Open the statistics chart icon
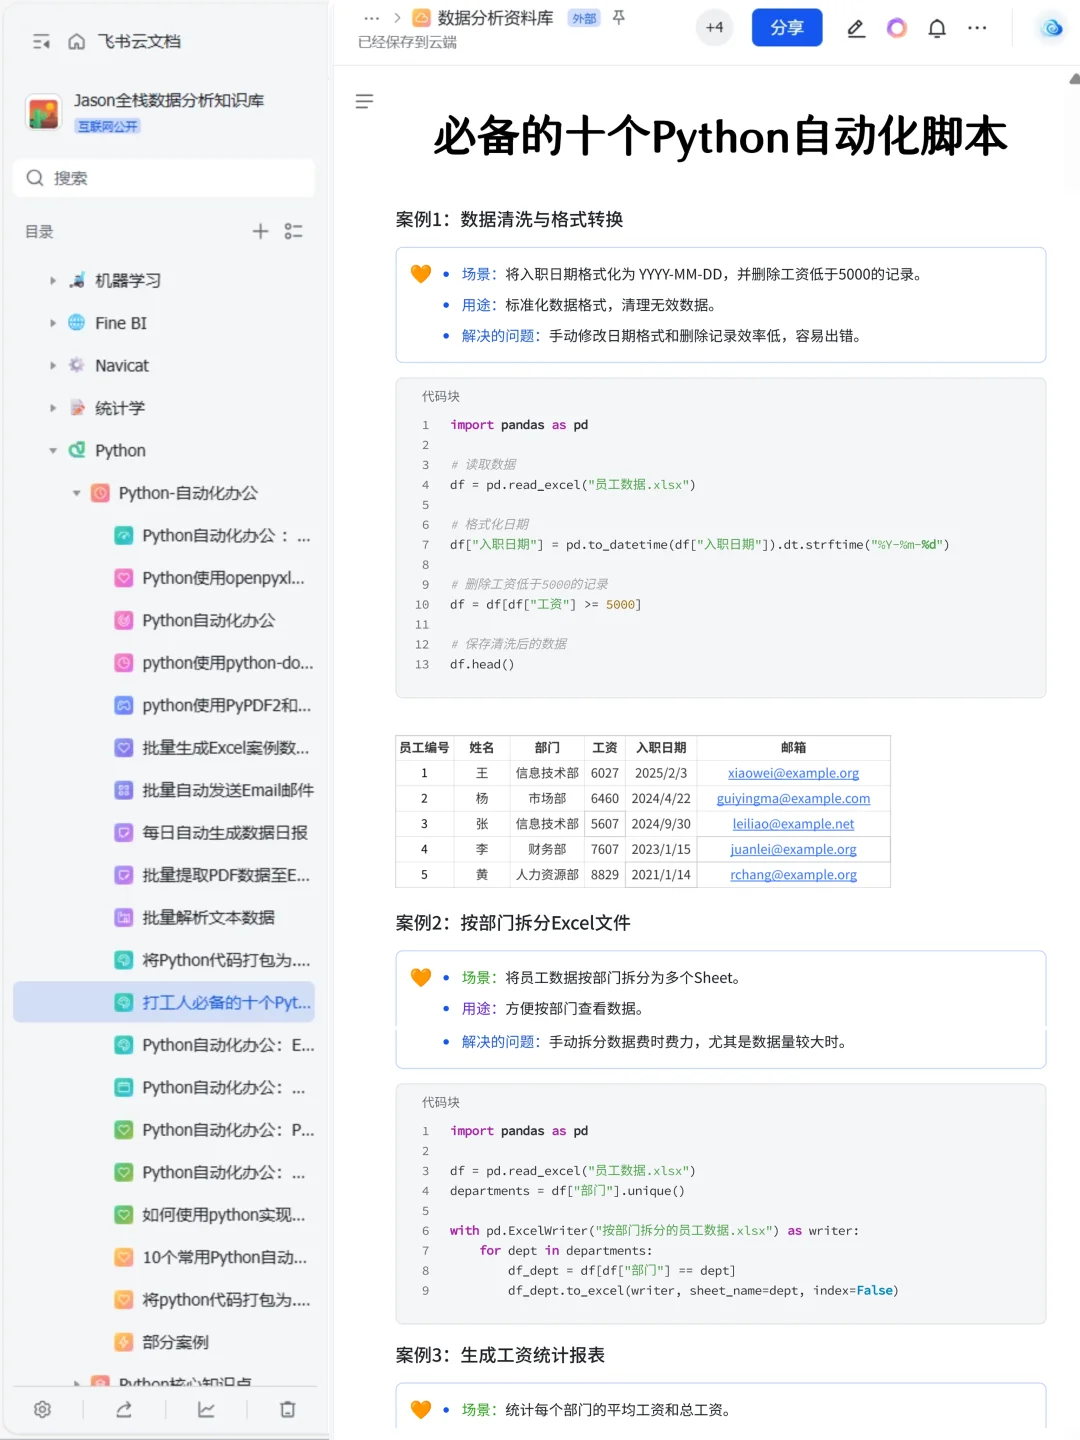The image size is (1080, 1440). coord(206,1409)
